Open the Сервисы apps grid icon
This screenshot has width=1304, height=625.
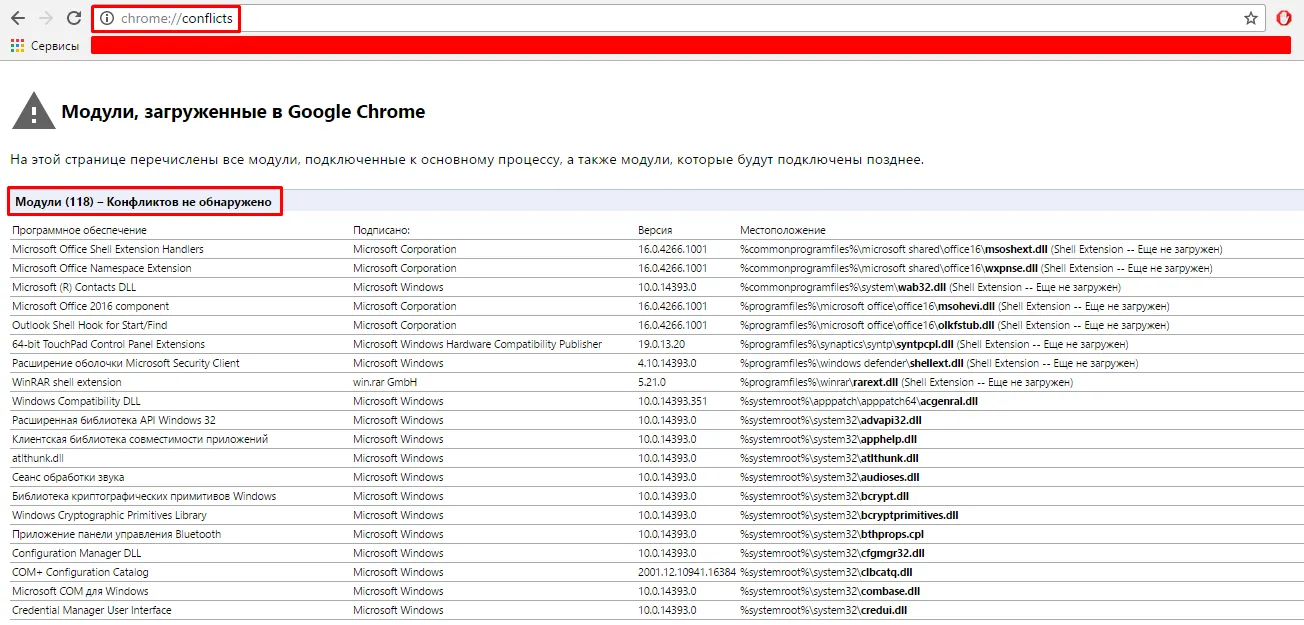[17, 45]
